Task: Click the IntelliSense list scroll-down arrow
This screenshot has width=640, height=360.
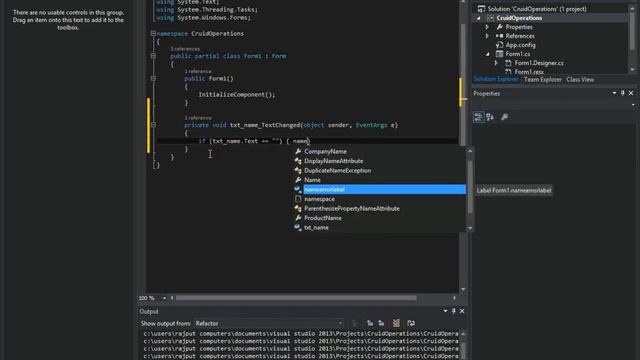Action: [470, 228]
